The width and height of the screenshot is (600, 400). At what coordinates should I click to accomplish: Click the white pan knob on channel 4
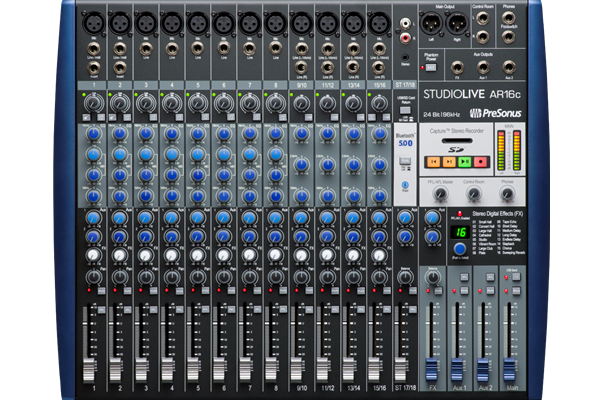(172, 256)
